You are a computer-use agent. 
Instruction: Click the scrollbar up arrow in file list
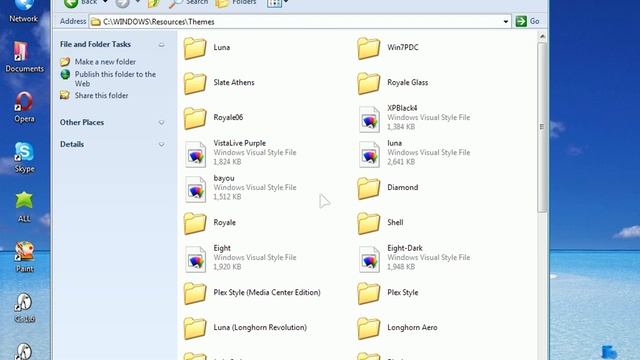[542, 37]
